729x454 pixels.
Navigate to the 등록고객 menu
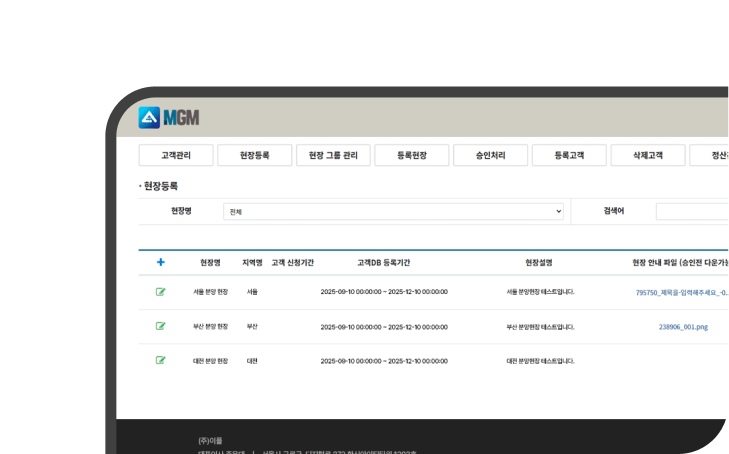(569, 156)
